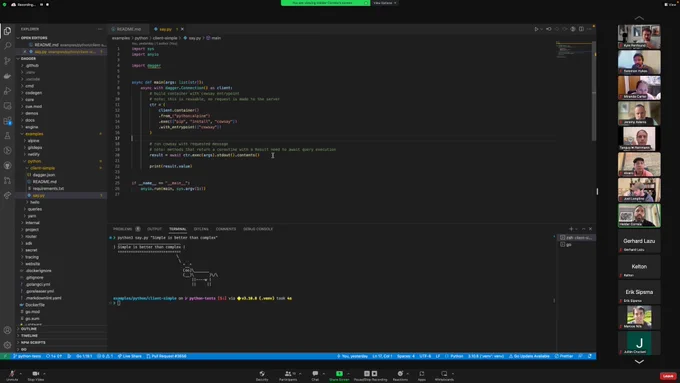This screenshot has width=680, height=383.
Task: Click the Zoom Share Screen button
Action: coord(339,376)
